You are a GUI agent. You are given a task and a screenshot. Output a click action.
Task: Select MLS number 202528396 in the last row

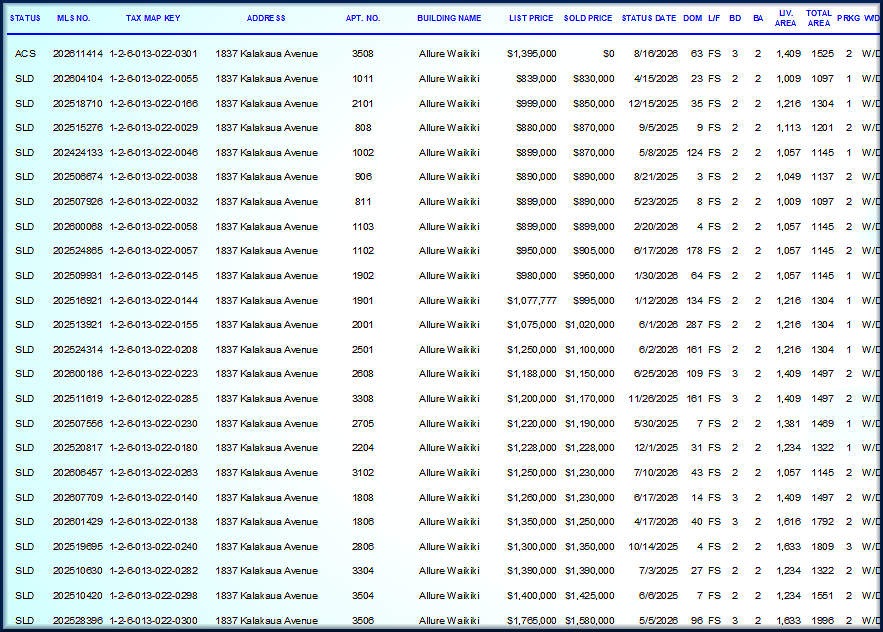(78, 620)
